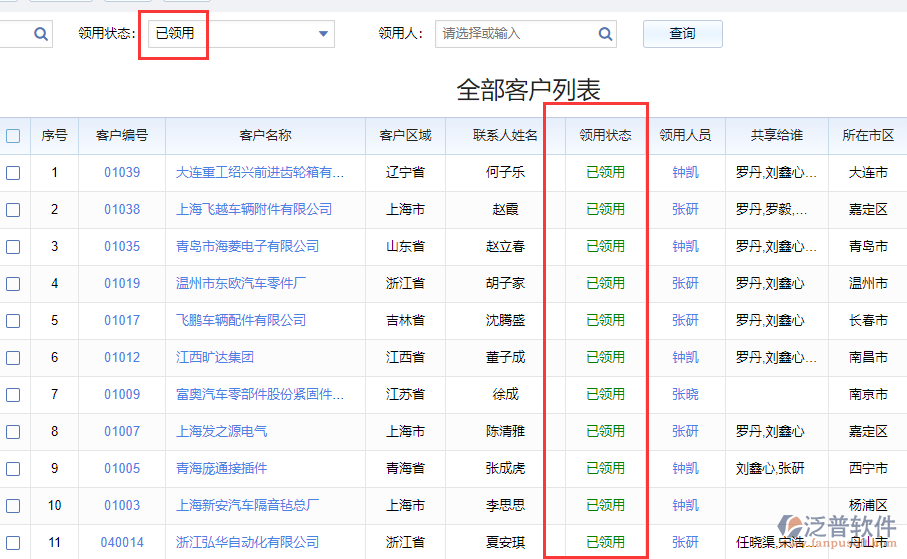907x559 pixels.
Task: Check the checkbox for row 3 (01035)
Action: (x=13, y=247)
